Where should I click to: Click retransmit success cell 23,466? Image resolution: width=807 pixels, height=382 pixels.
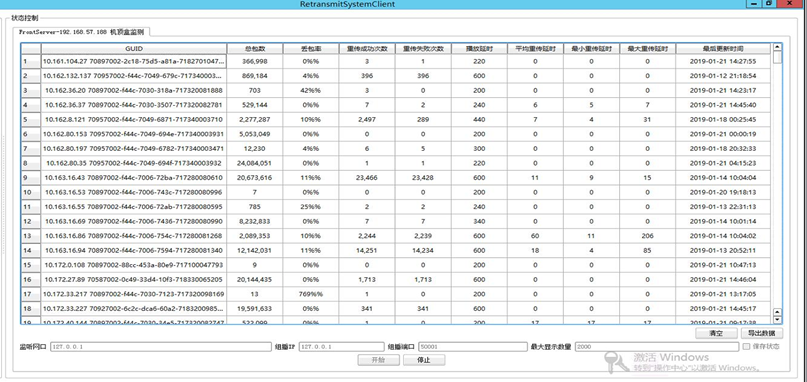point(367,178)
